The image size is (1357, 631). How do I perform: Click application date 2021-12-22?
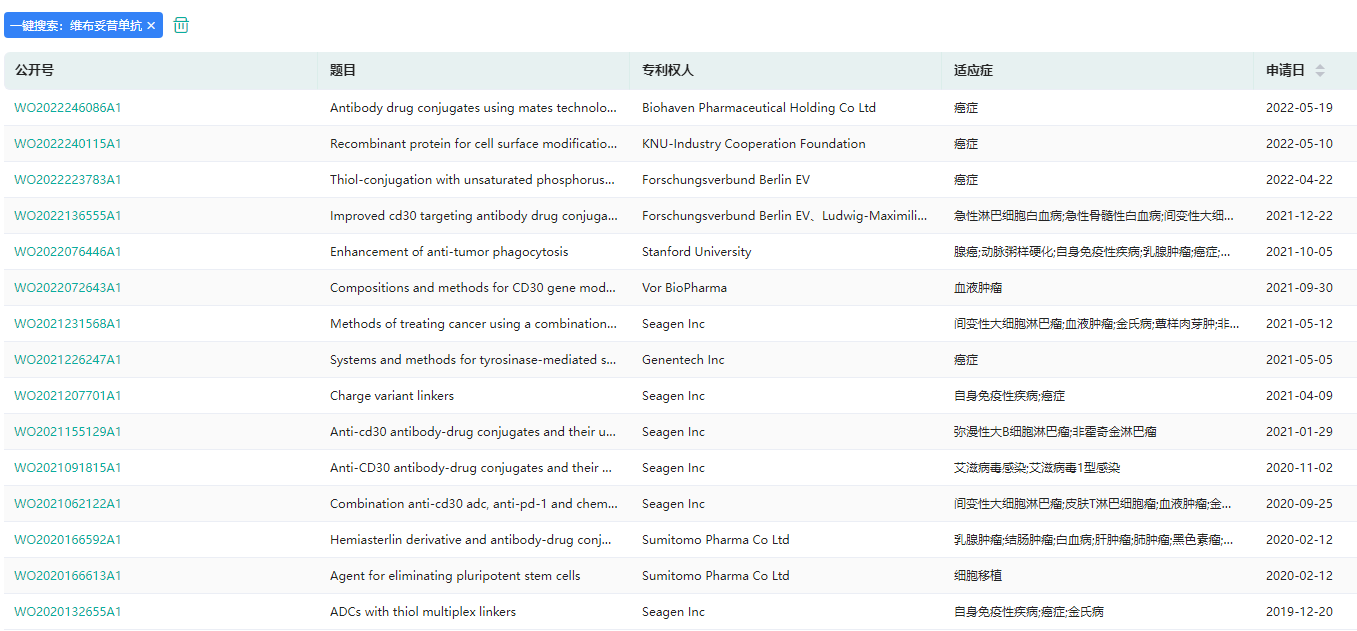tap(1299, 216)
